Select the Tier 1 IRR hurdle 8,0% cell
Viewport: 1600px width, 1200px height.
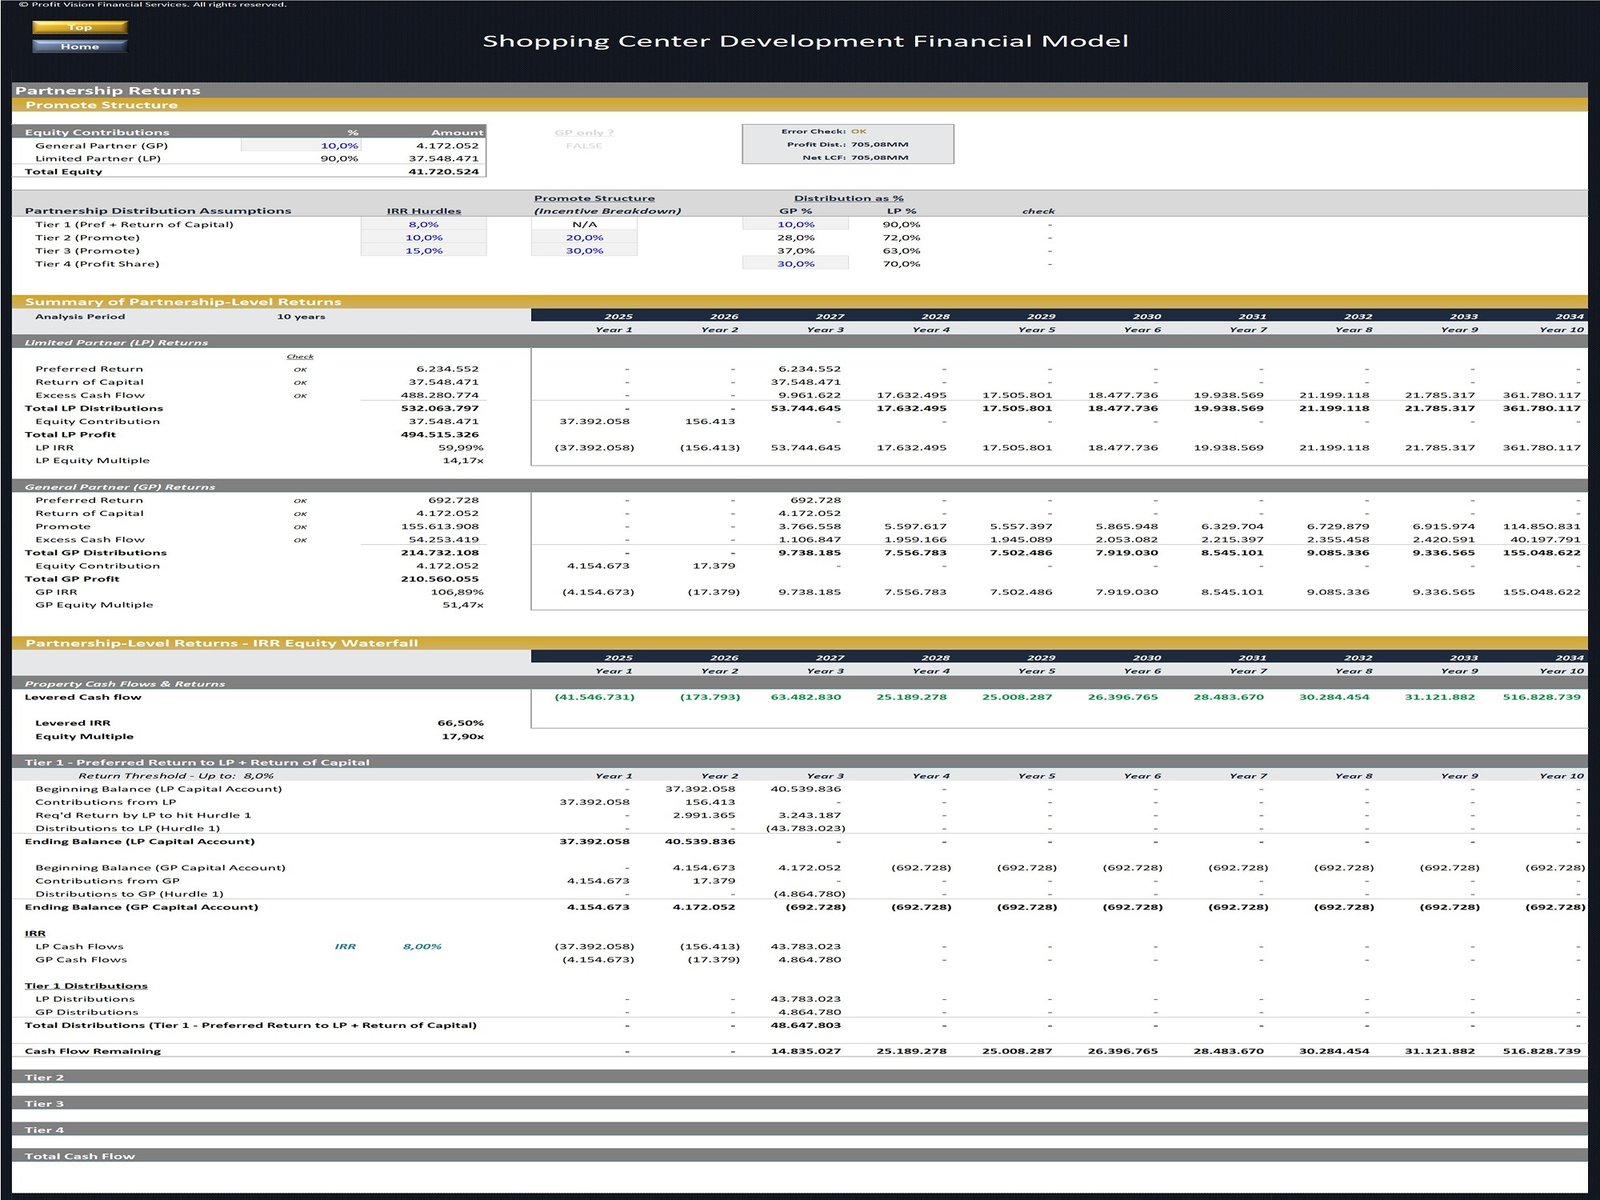[423, 225]
